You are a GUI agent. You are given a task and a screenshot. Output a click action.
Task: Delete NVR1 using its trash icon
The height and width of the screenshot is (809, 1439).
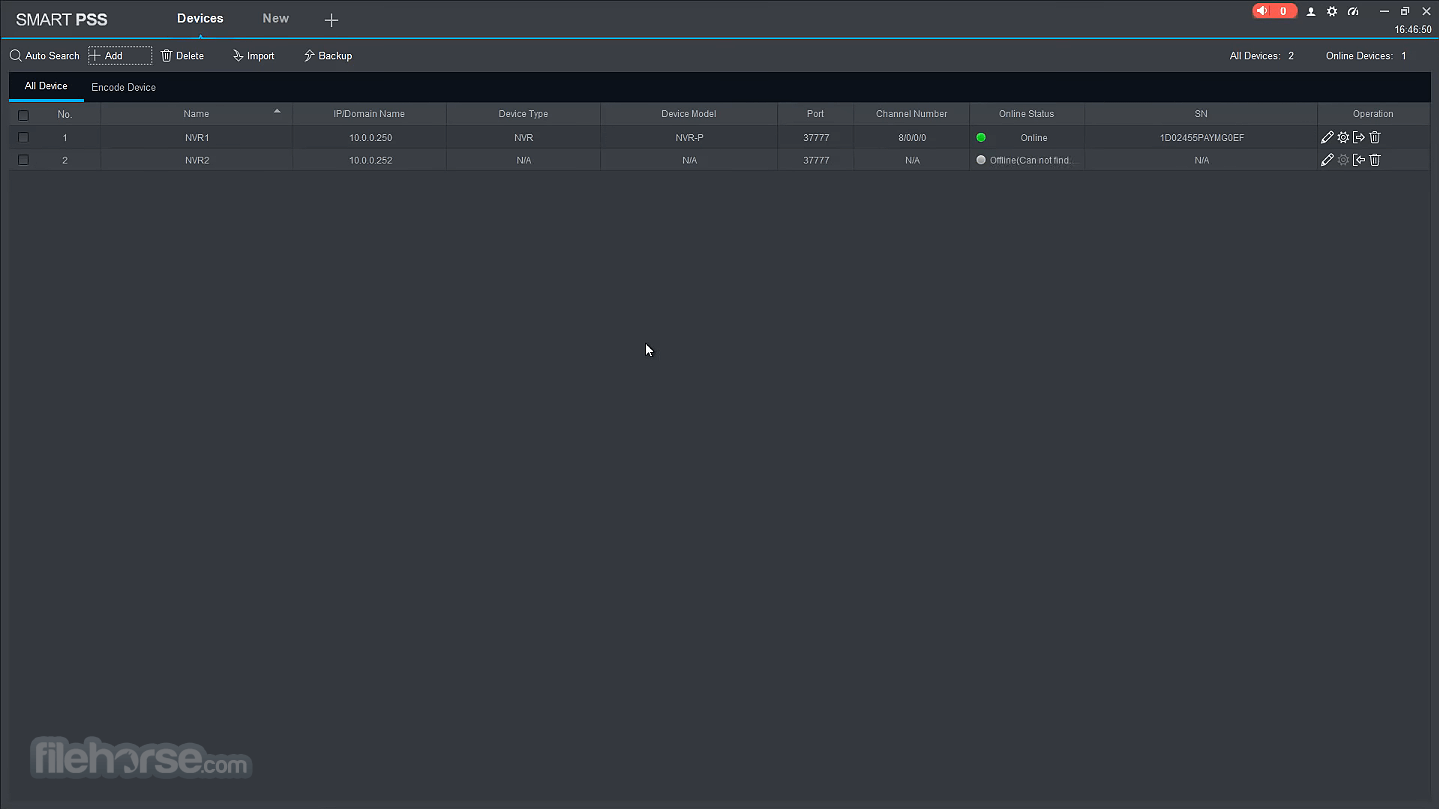[x=1375, y=137]
